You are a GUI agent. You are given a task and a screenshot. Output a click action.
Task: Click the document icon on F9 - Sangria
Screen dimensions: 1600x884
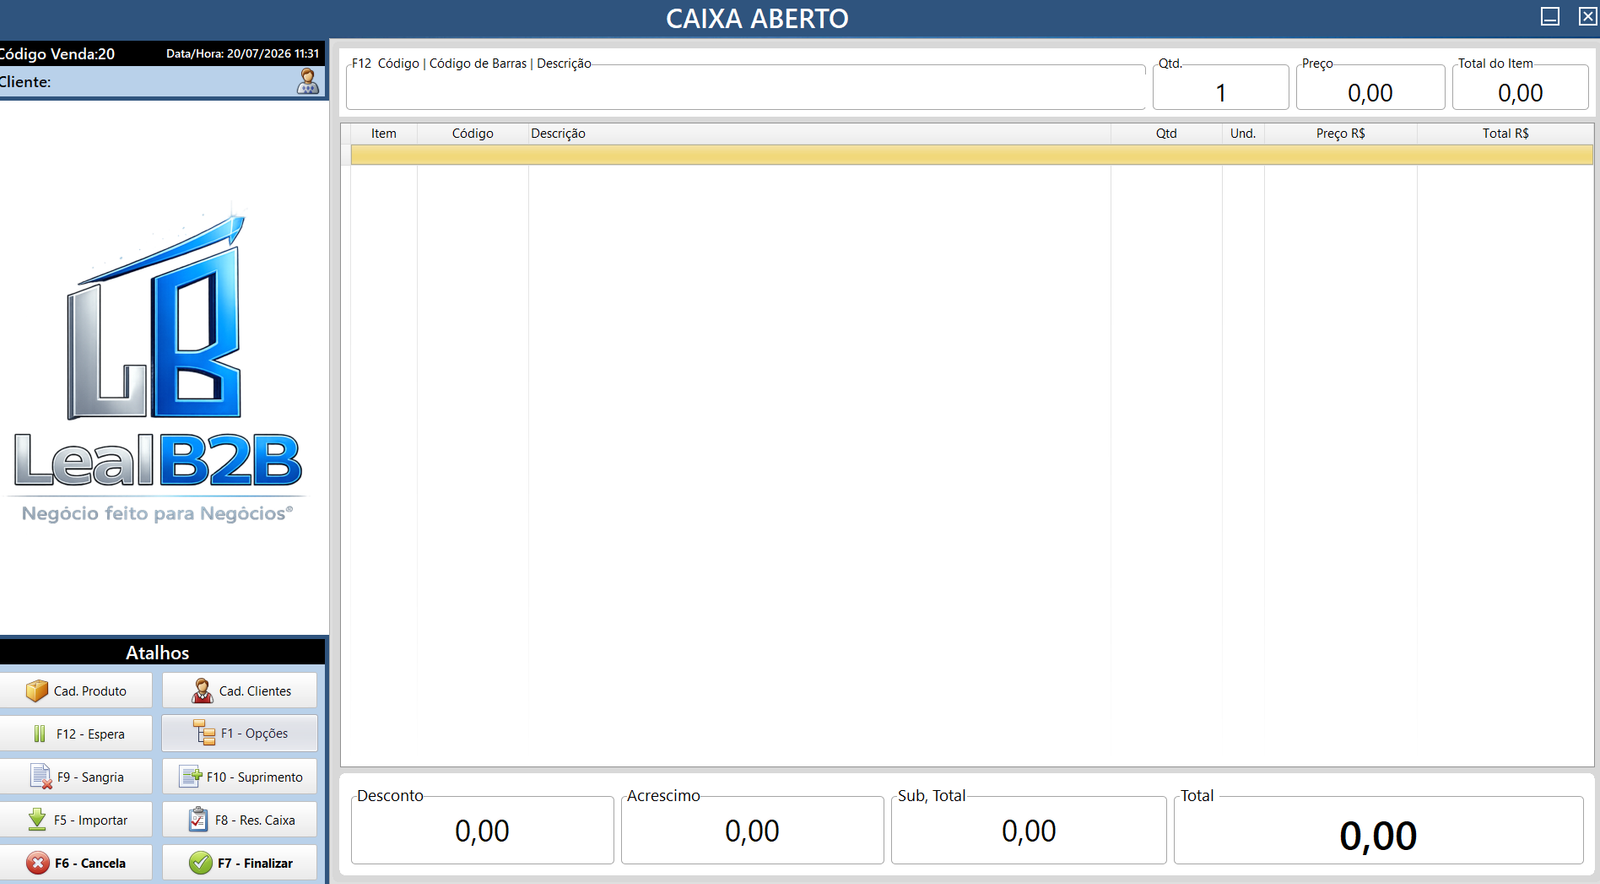point(41,777)
